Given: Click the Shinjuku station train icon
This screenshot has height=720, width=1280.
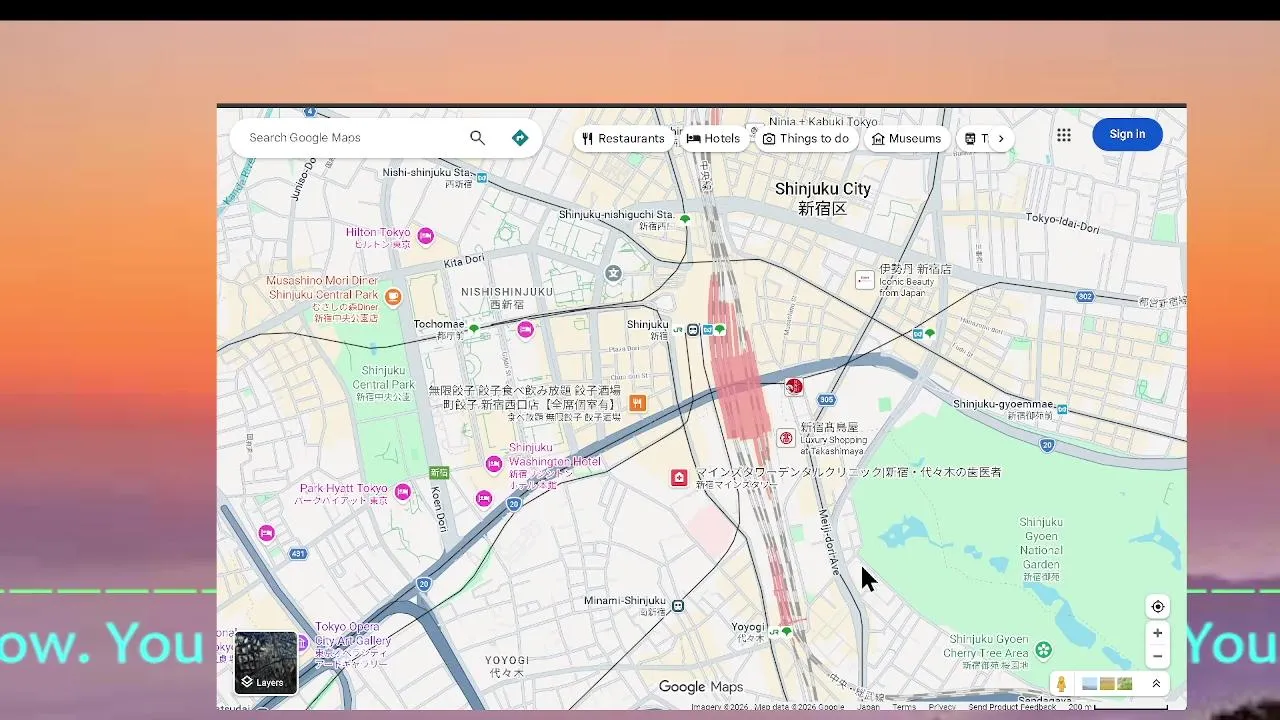Looking at the screenshot, I should (693, 329).
